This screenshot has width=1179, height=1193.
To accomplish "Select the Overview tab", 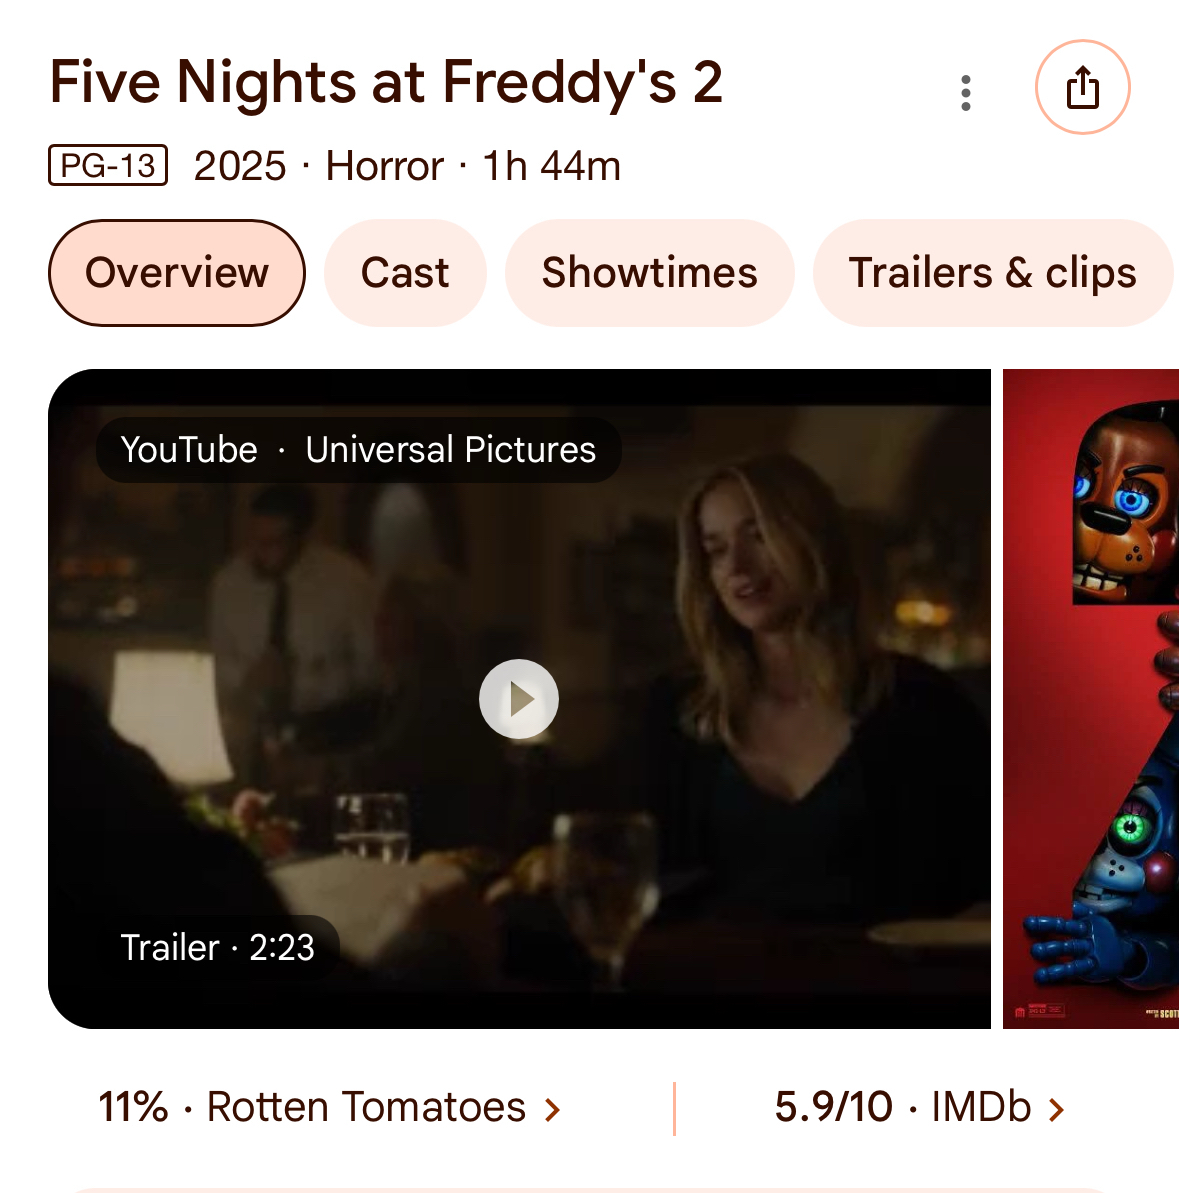I will click(177, 273).
